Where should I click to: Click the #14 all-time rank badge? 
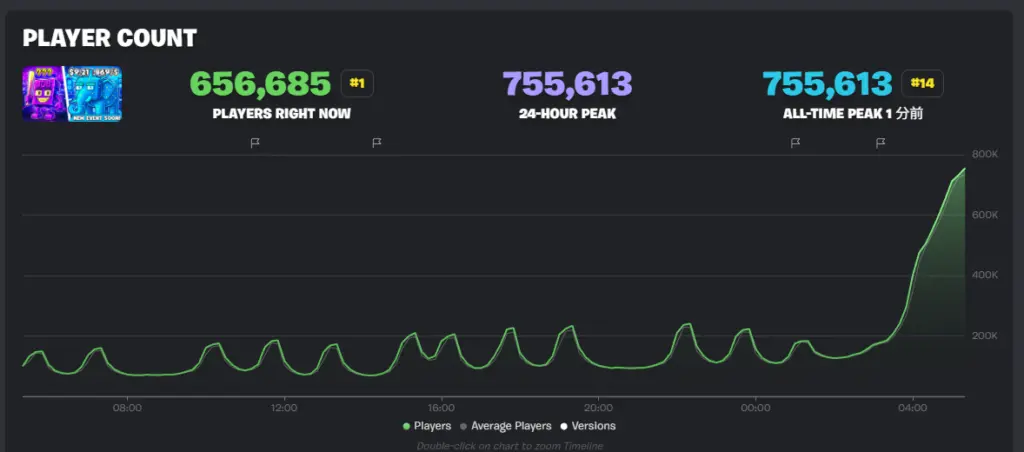pyautogui.click(x=921, y=83)
